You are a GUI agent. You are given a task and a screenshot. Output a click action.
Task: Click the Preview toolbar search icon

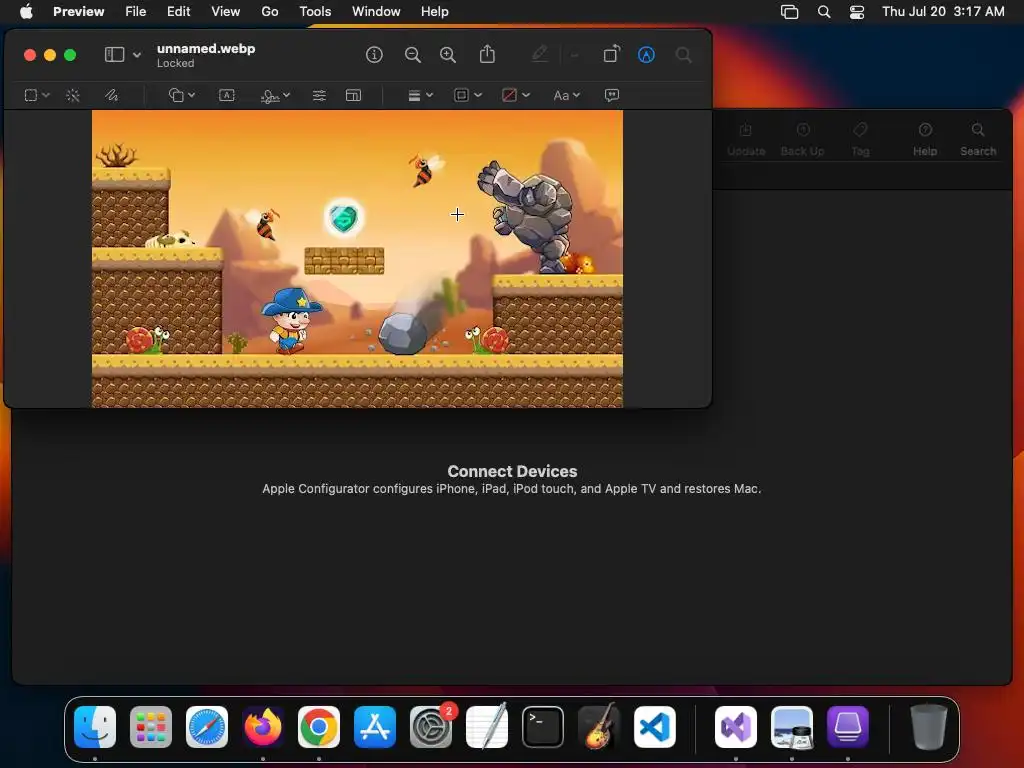(684, 55)
